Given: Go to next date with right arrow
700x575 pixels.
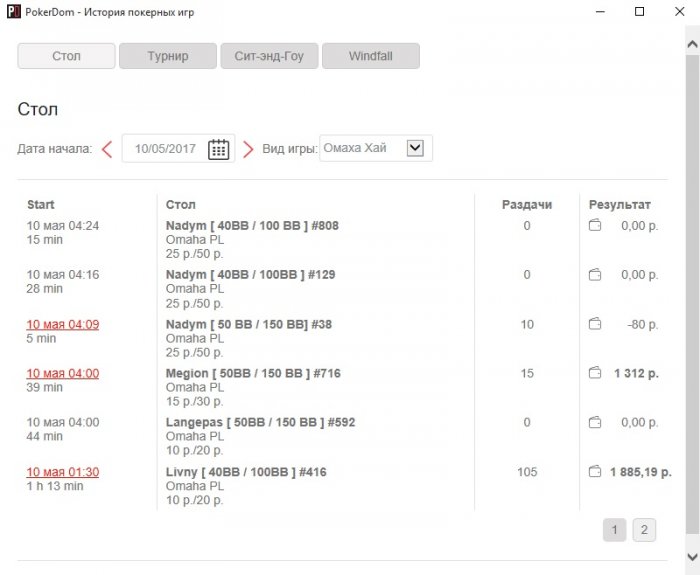Looking at the screenshot, I should (x=248, y=149).
